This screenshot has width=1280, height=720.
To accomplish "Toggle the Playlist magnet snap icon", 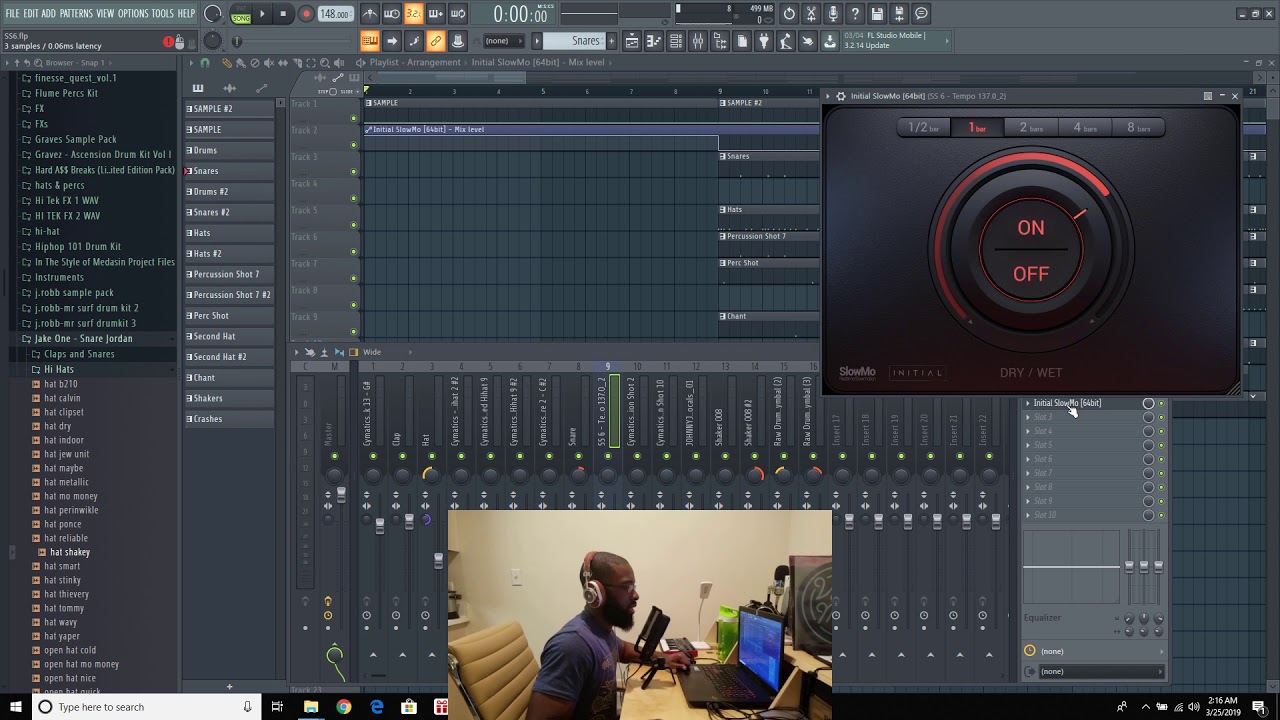I will (204, 63).
